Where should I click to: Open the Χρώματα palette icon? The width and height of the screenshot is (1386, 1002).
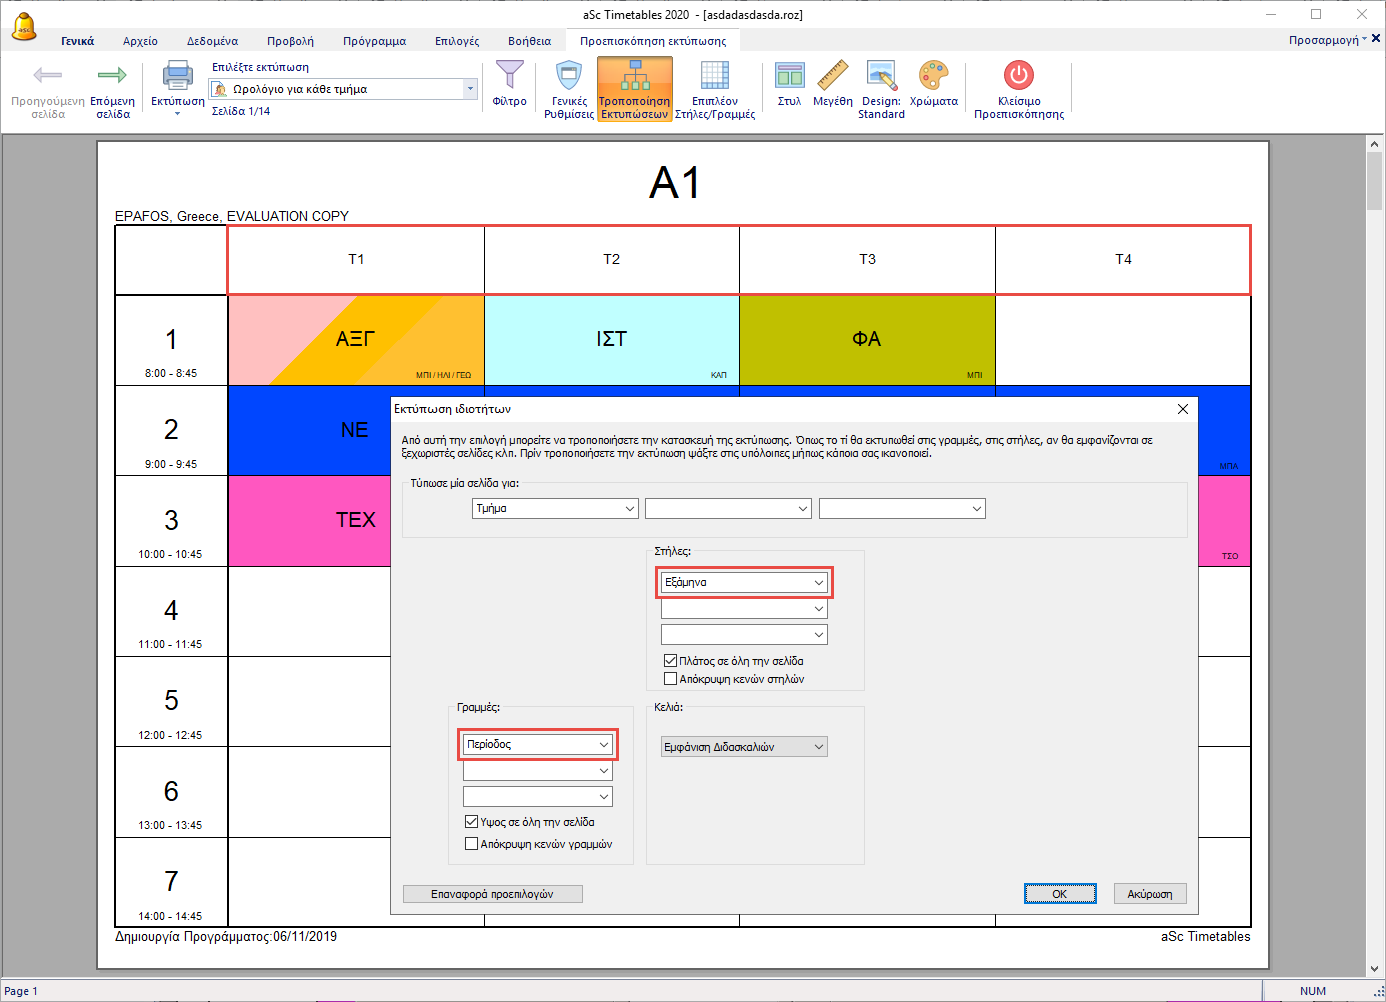pyautogui.click(x=933, y=77)
